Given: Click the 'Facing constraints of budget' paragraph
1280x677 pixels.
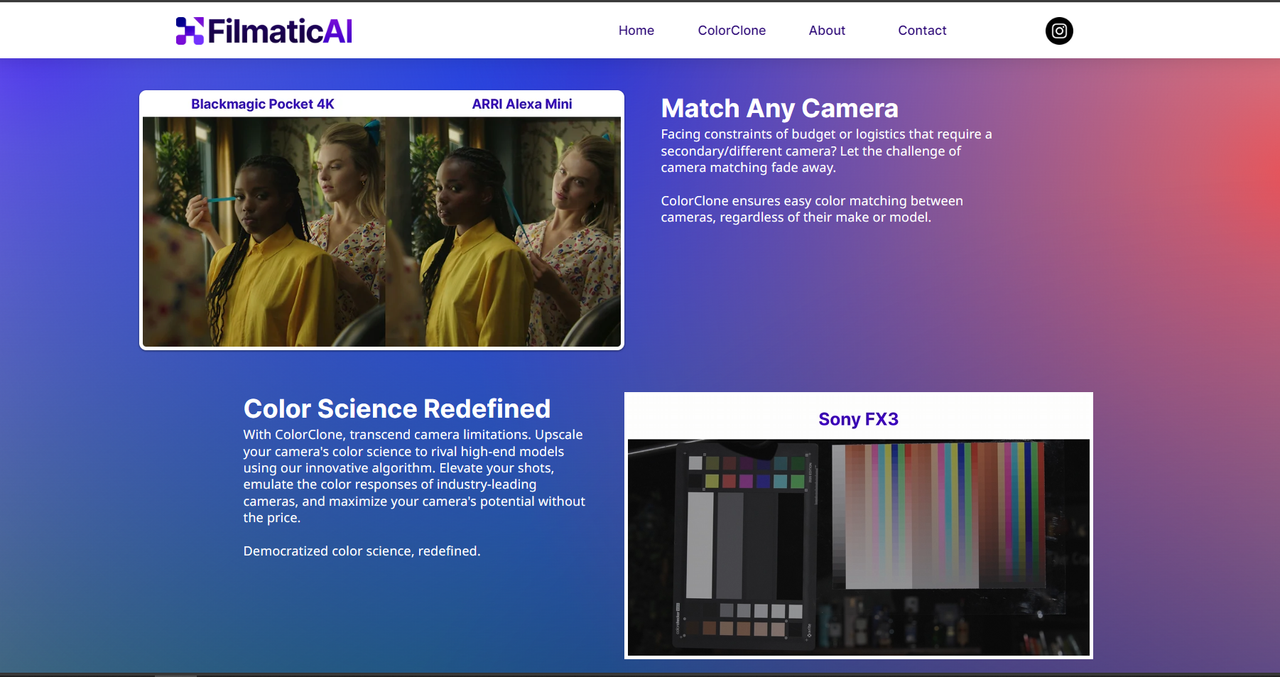Looking at the screenshot, I should 827,151.
